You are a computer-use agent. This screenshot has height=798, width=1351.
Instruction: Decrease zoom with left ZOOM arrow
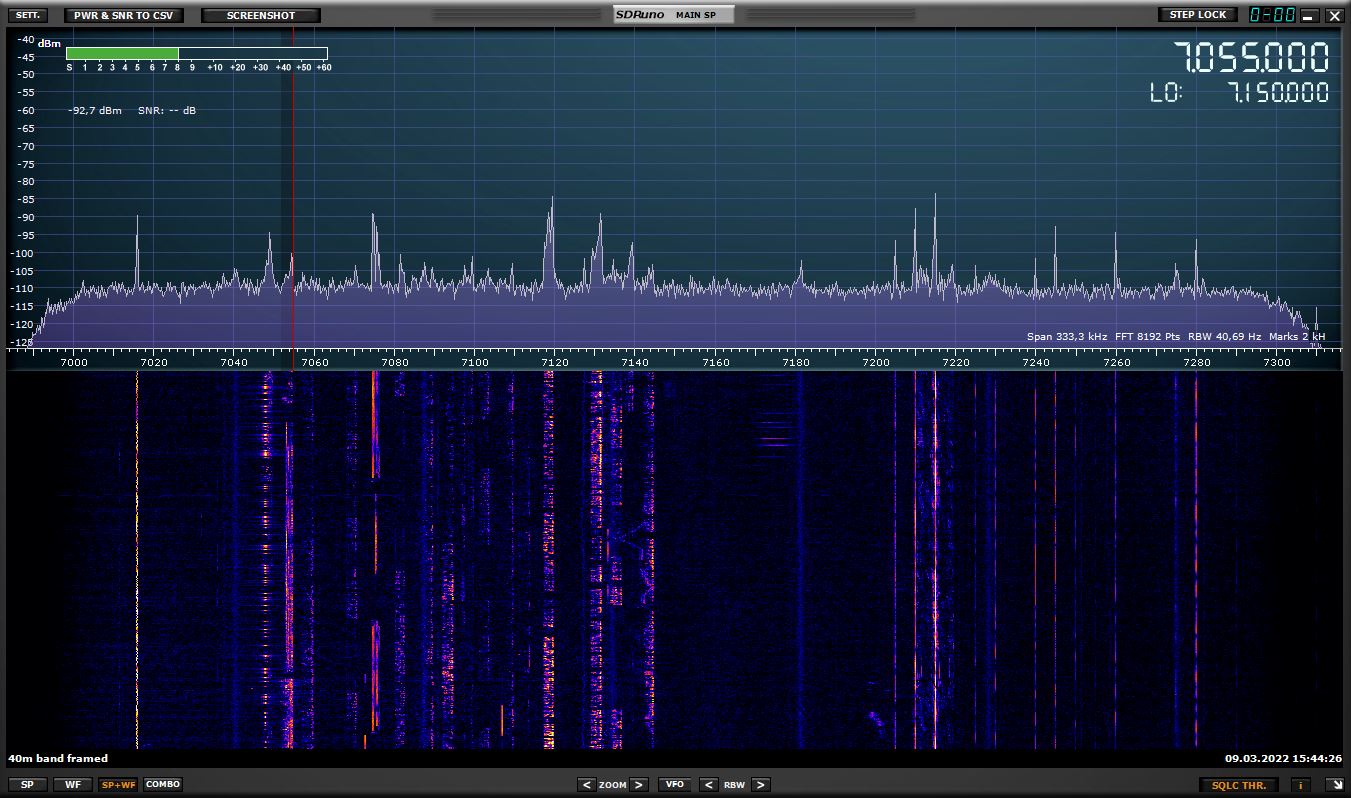pyautogui.click(x=587, y=785)
